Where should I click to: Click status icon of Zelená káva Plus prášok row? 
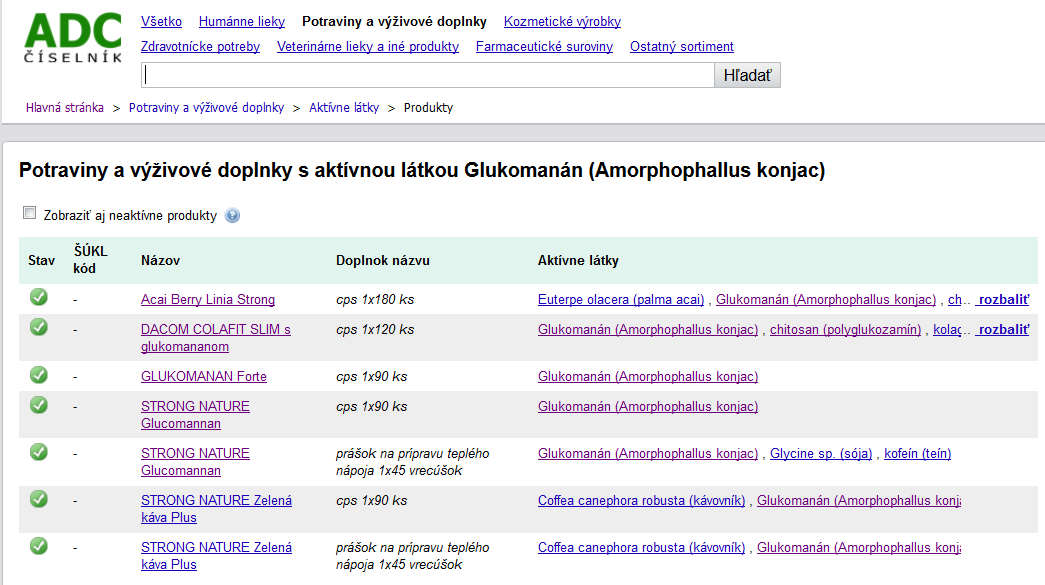[39, 546]
